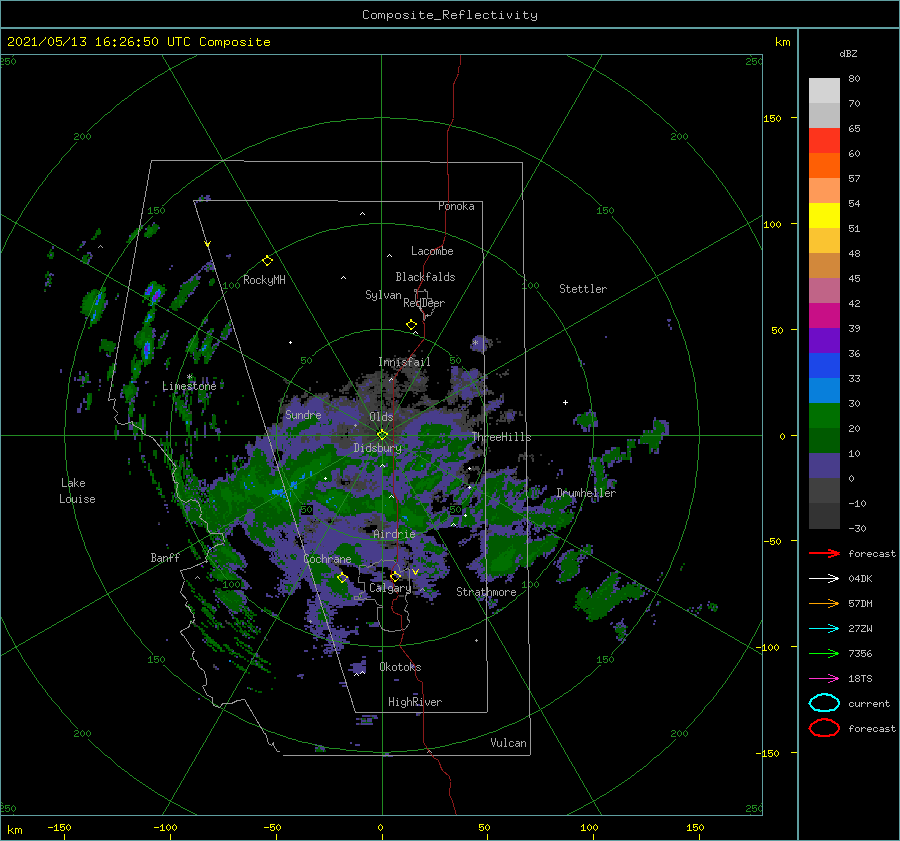The height and width of the screenshot is (841, 900).
Task: Click the RockyMH label
Action: [x=264, y=280]
